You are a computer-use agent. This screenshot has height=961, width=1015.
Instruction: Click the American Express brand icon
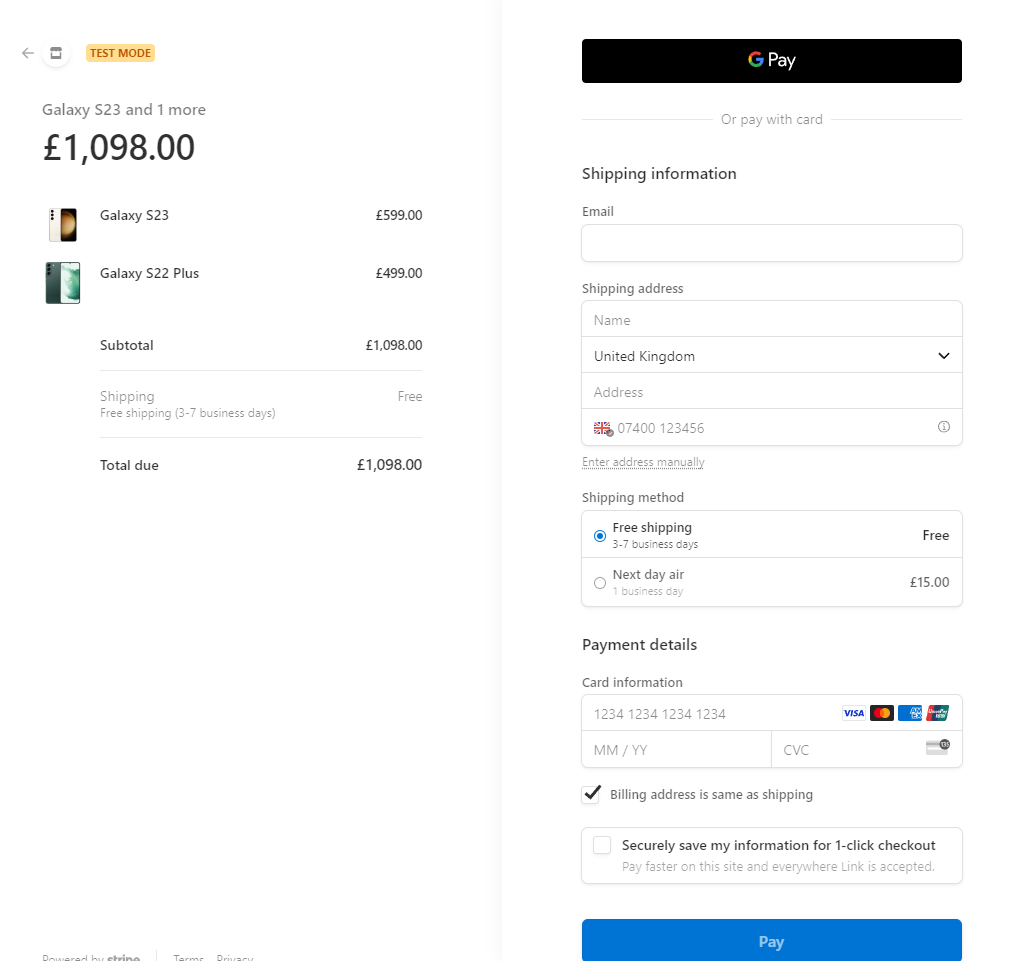909,713
